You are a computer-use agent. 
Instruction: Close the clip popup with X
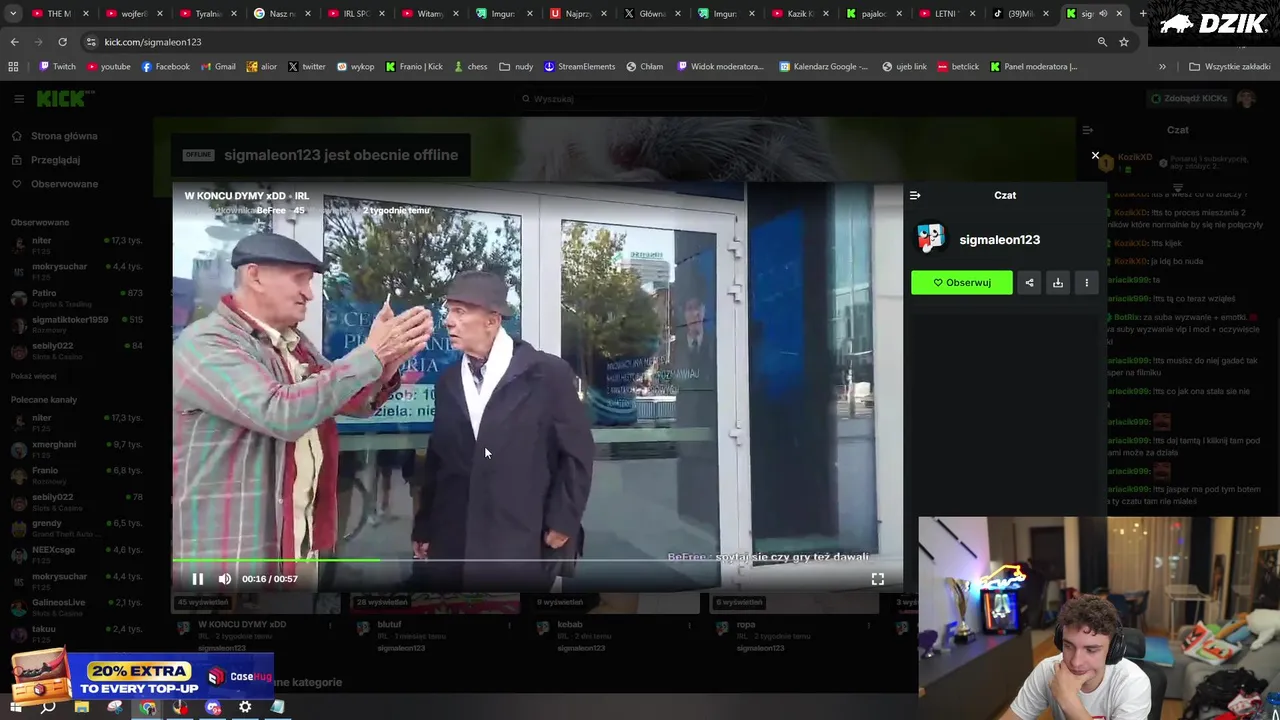(1095, 156)
